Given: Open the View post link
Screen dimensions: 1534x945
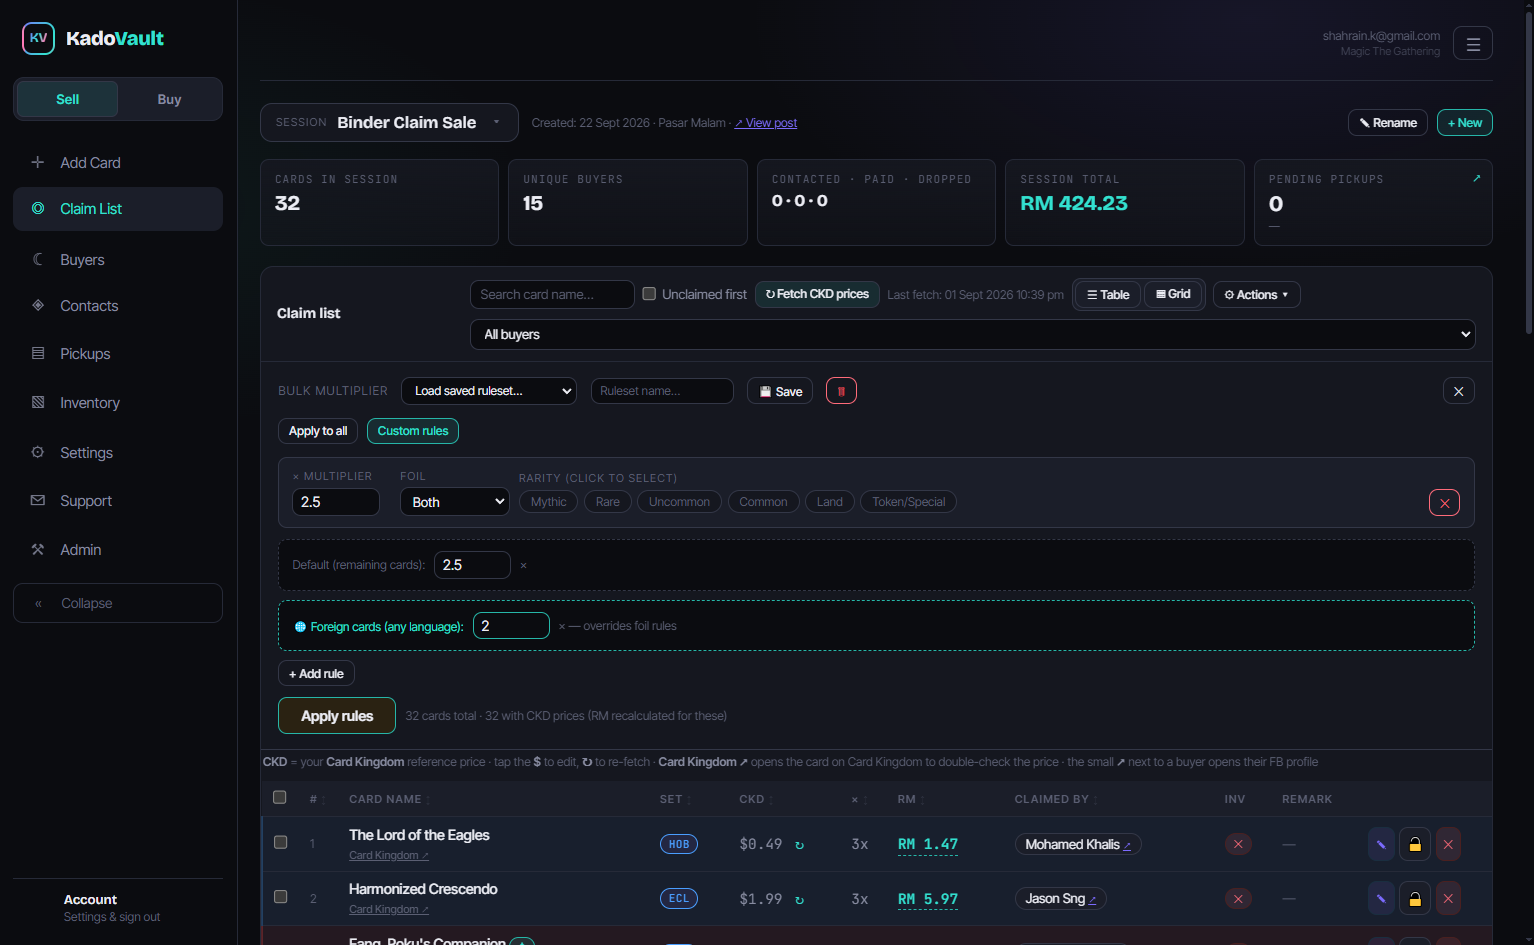Looking at the screenshot, I should point(766,123).
